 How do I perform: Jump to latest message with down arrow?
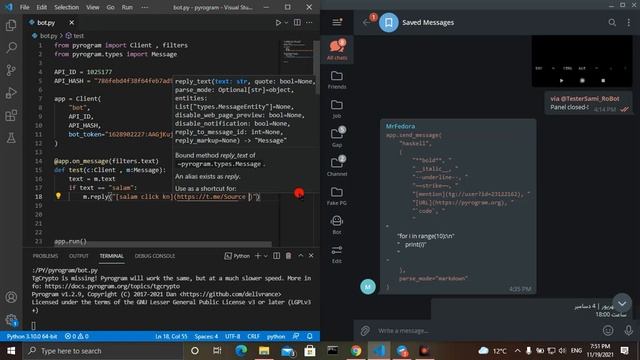pyautogui.click(x=622, y=304)
